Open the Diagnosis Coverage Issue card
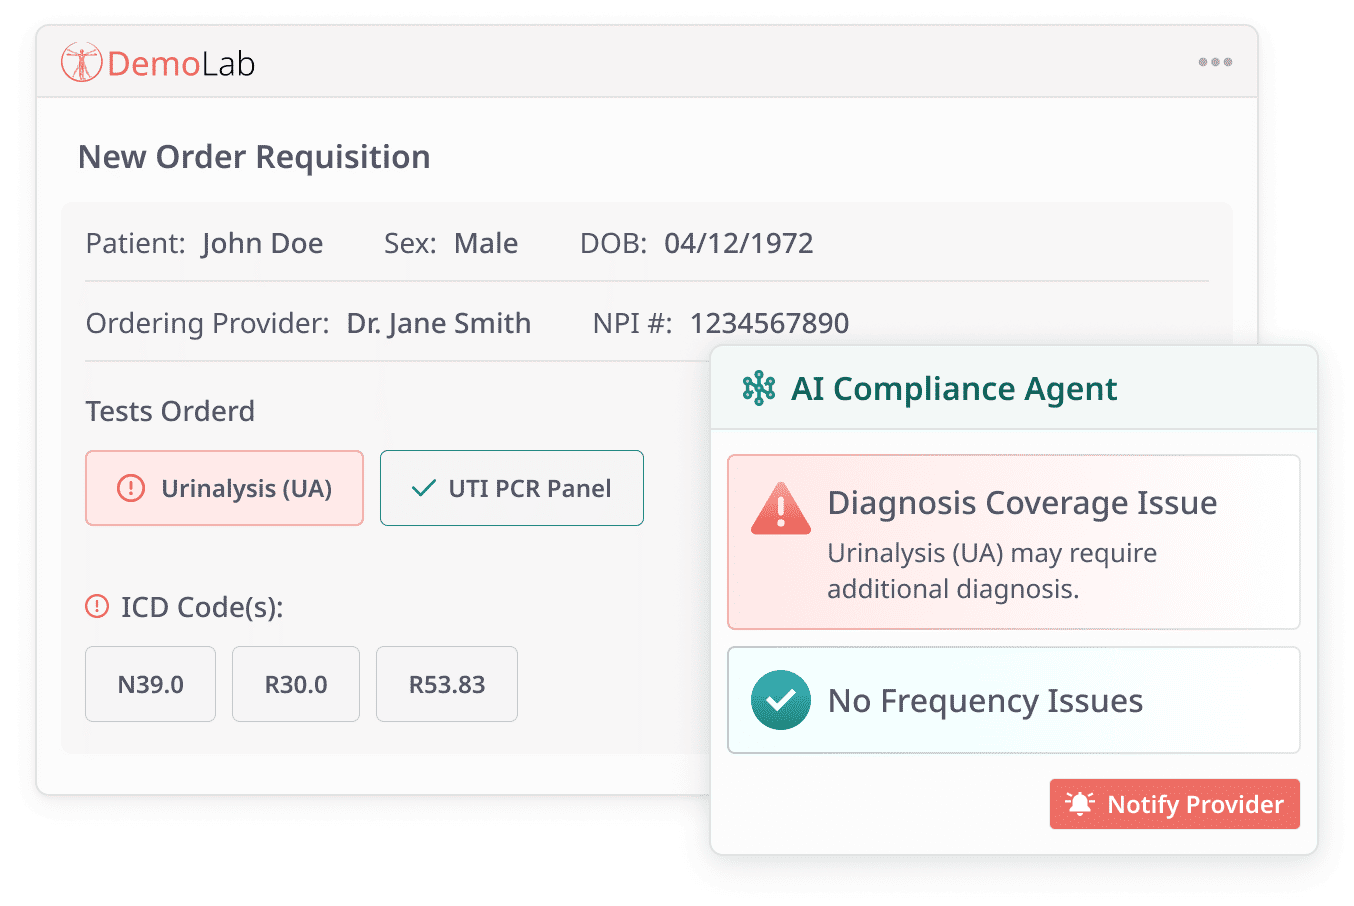This screenshot has height=906, width=1354. pyautogui.click(x=1014, y=542)
